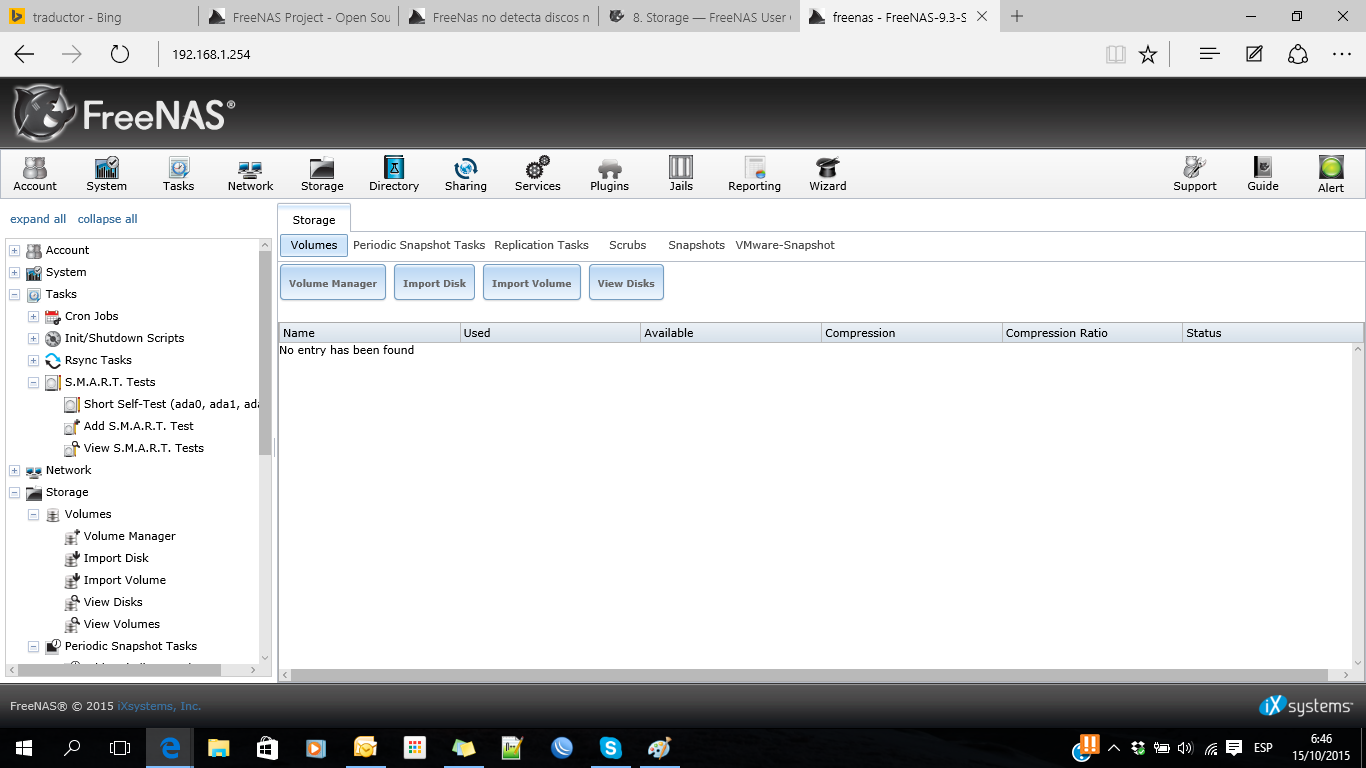Open the System toolbar icon

pyautogui.click(x=106, y=174)
